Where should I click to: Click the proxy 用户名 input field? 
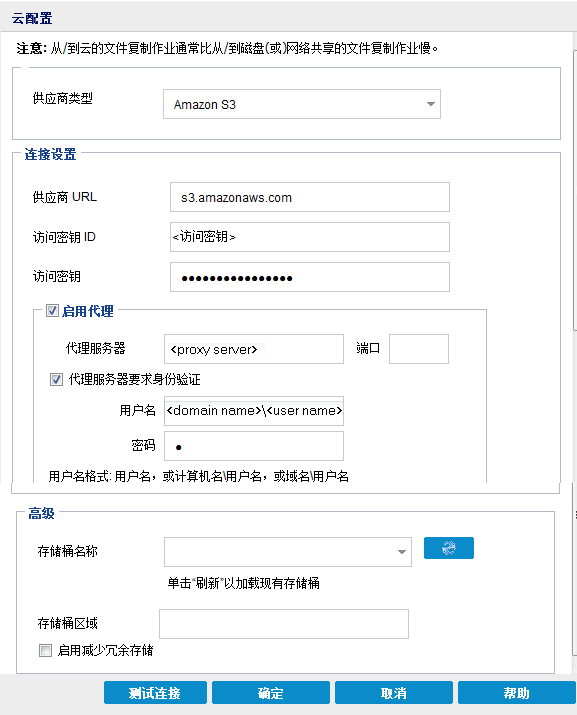pos(254,411)
